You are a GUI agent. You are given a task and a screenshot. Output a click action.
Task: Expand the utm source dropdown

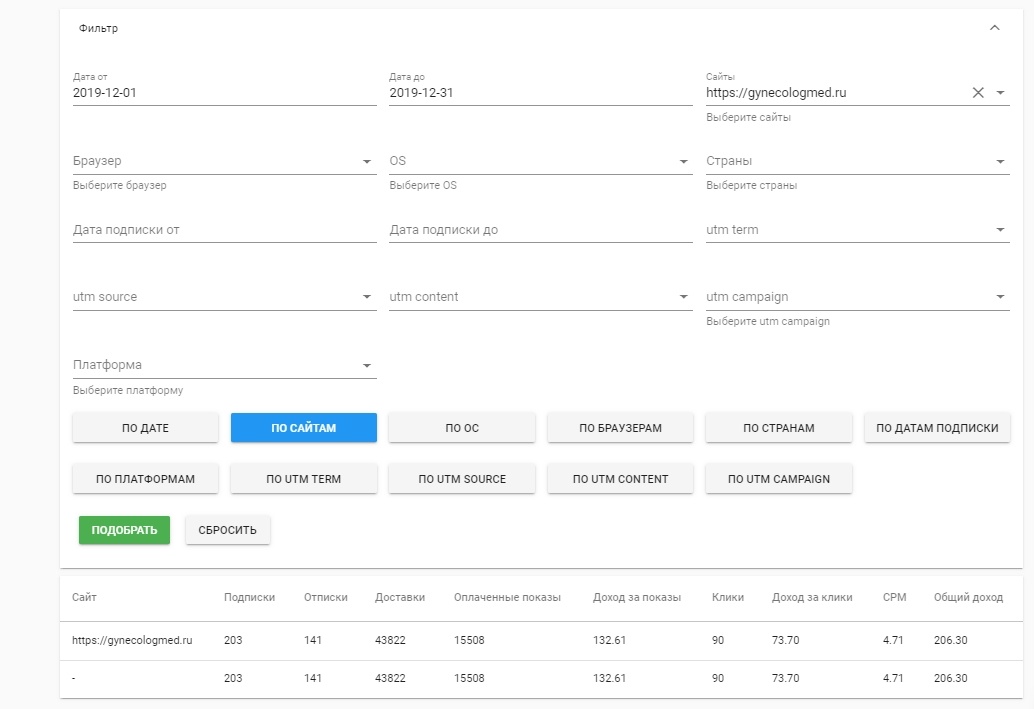point(367,297)
